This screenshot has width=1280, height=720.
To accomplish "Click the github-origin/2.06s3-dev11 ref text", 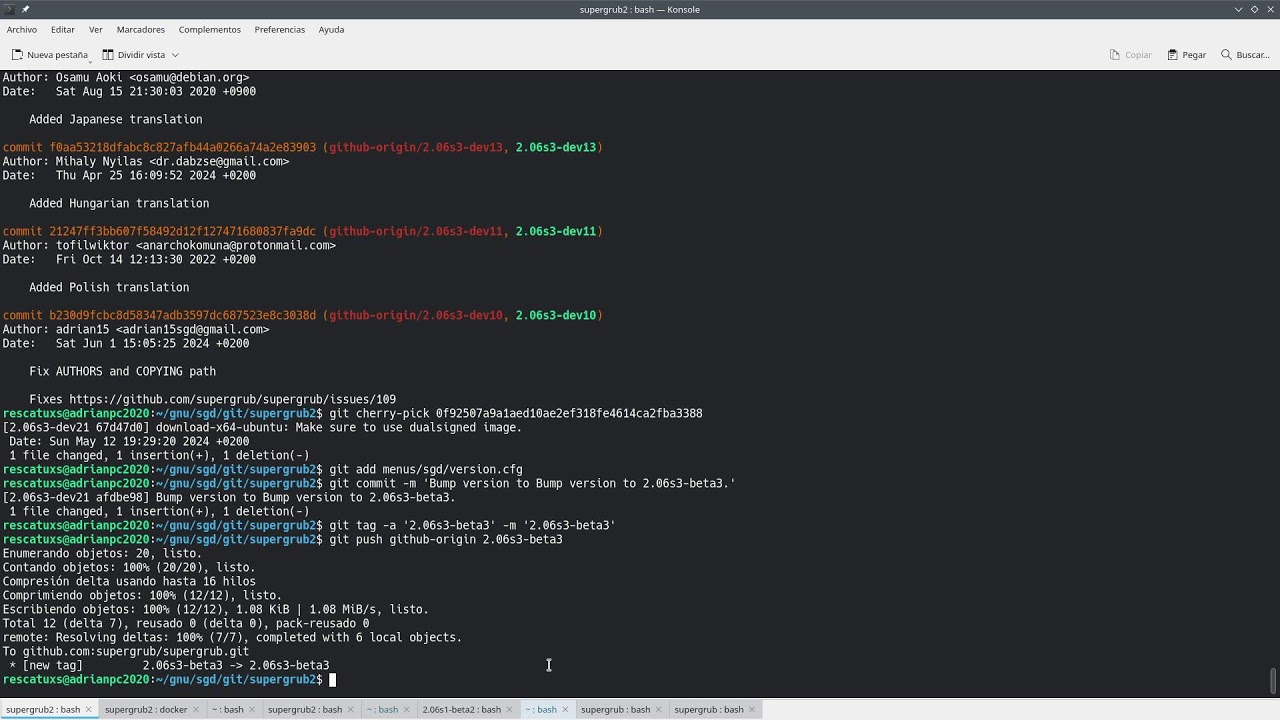I will 416,231.
